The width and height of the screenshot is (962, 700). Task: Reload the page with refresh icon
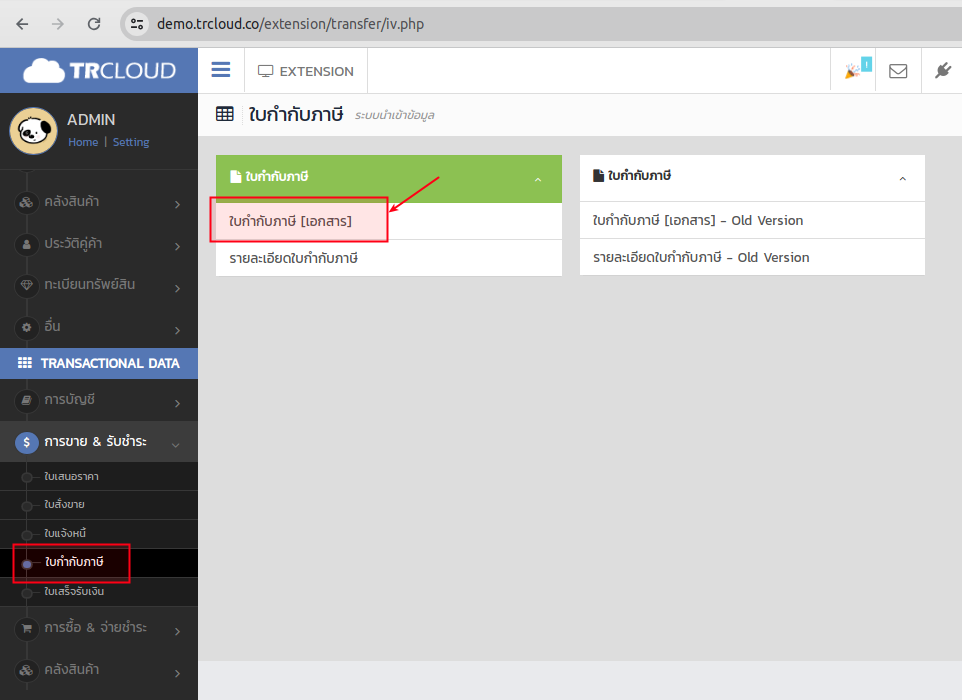click(94, 24)
